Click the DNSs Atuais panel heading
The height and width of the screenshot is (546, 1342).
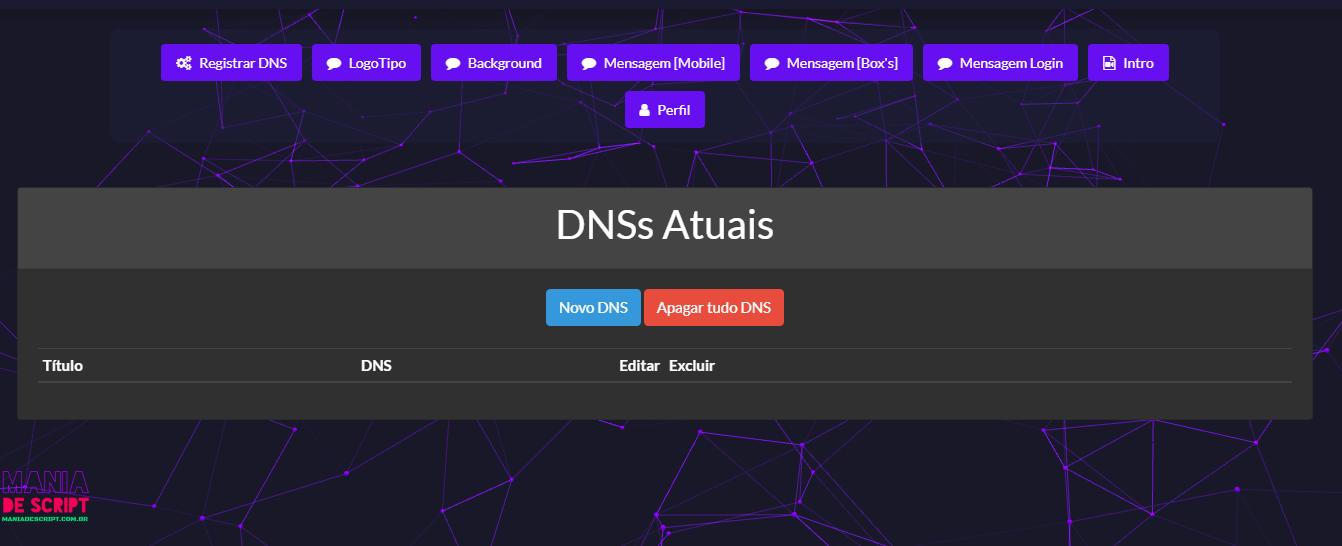click(664, 227)
